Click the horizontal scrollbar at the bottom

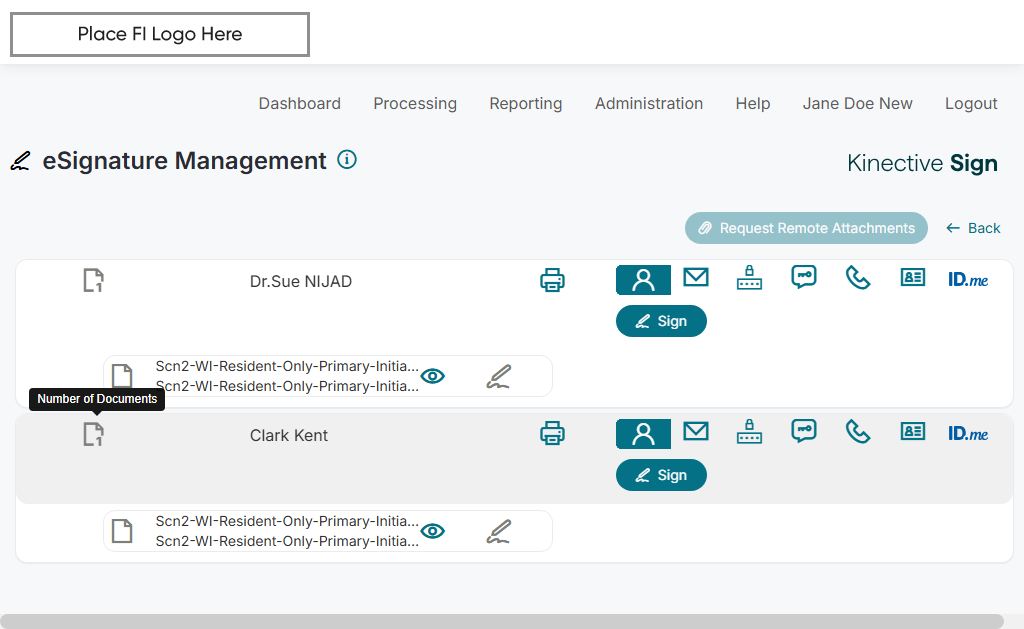click(x=501, y=621)
